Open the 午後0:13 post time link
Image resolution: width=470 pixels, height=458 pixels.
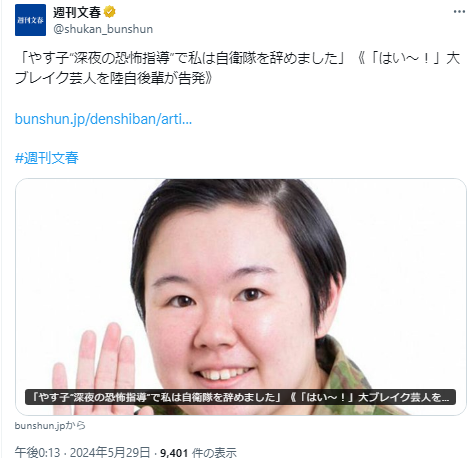click(x=38, y=452)
